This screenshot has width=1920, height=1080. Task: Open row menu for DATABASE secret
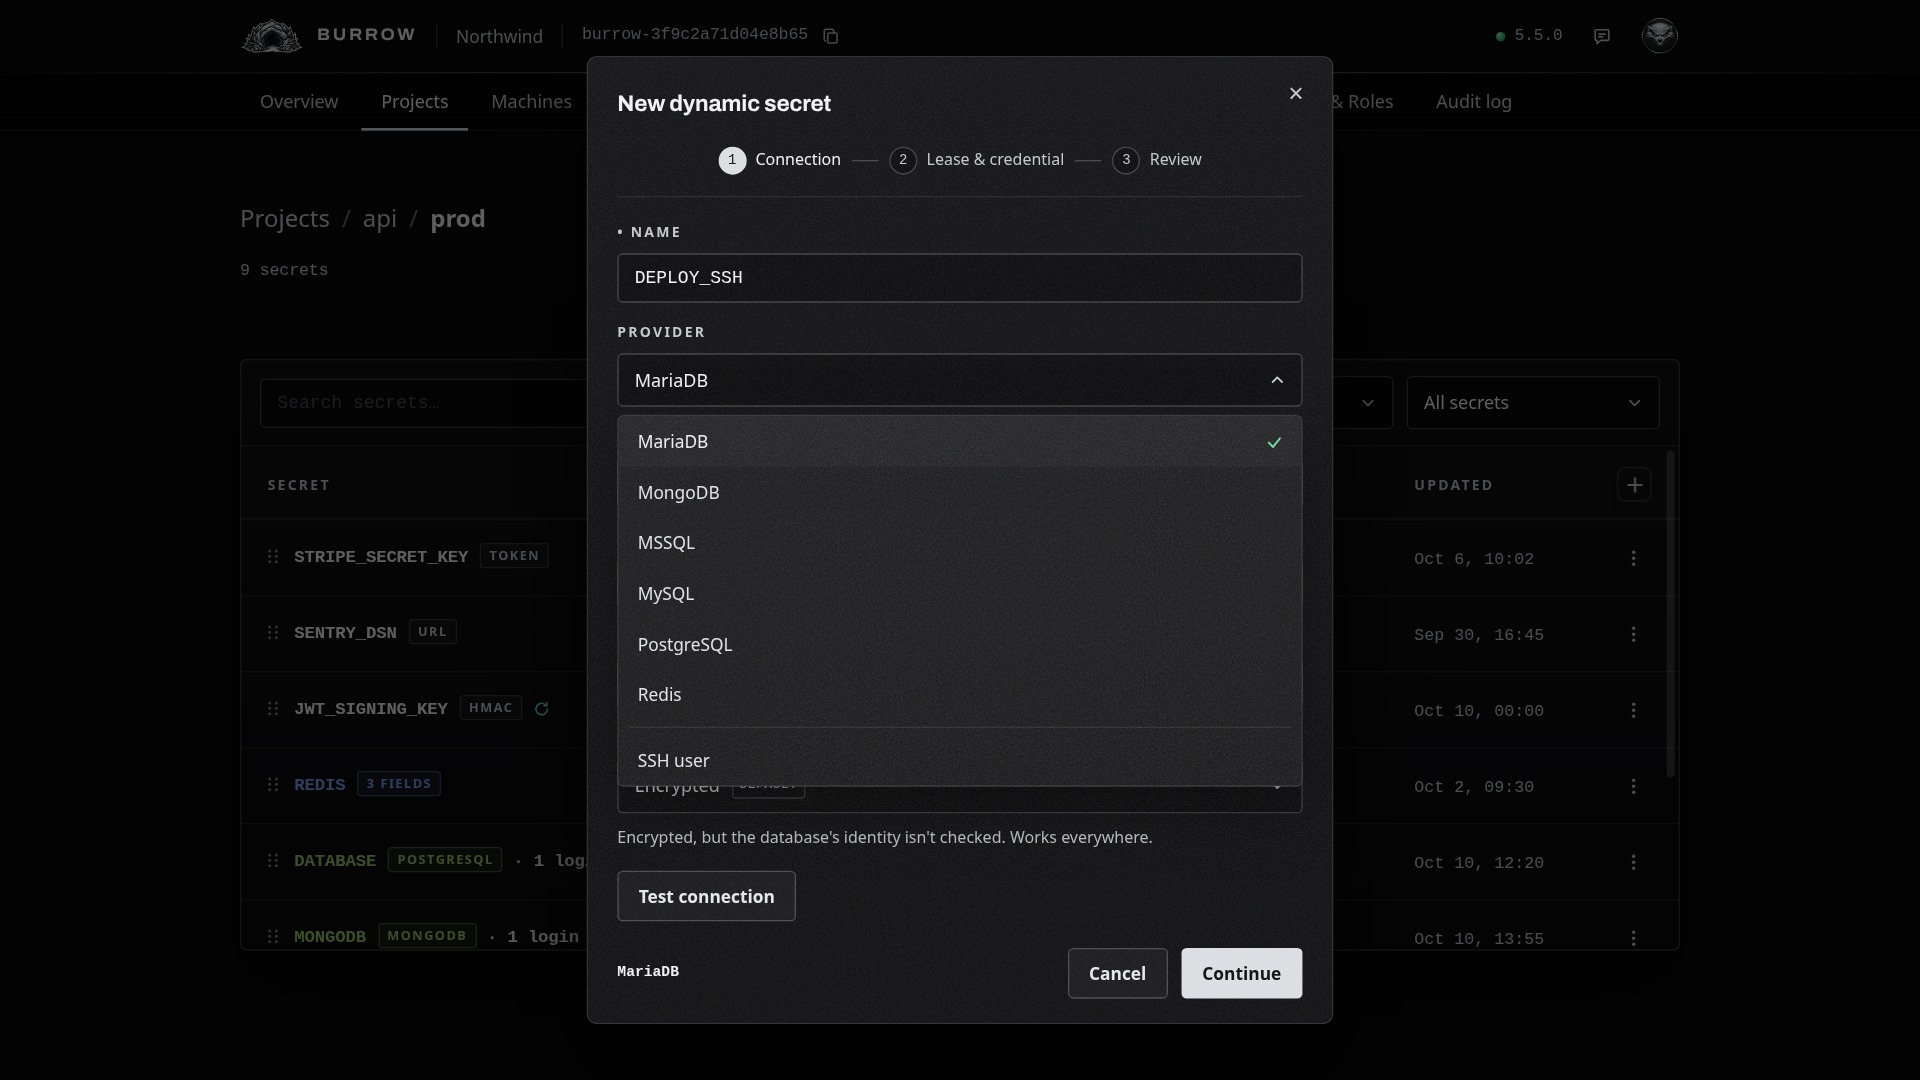(x=1634, y=862)
